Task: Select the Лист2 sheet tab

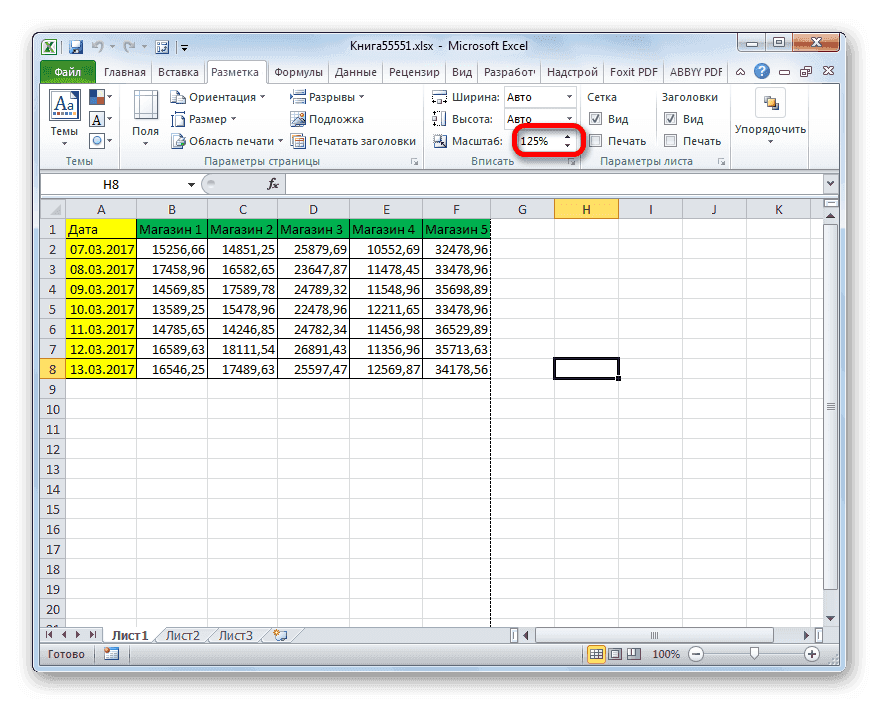Action: (183, 634)
